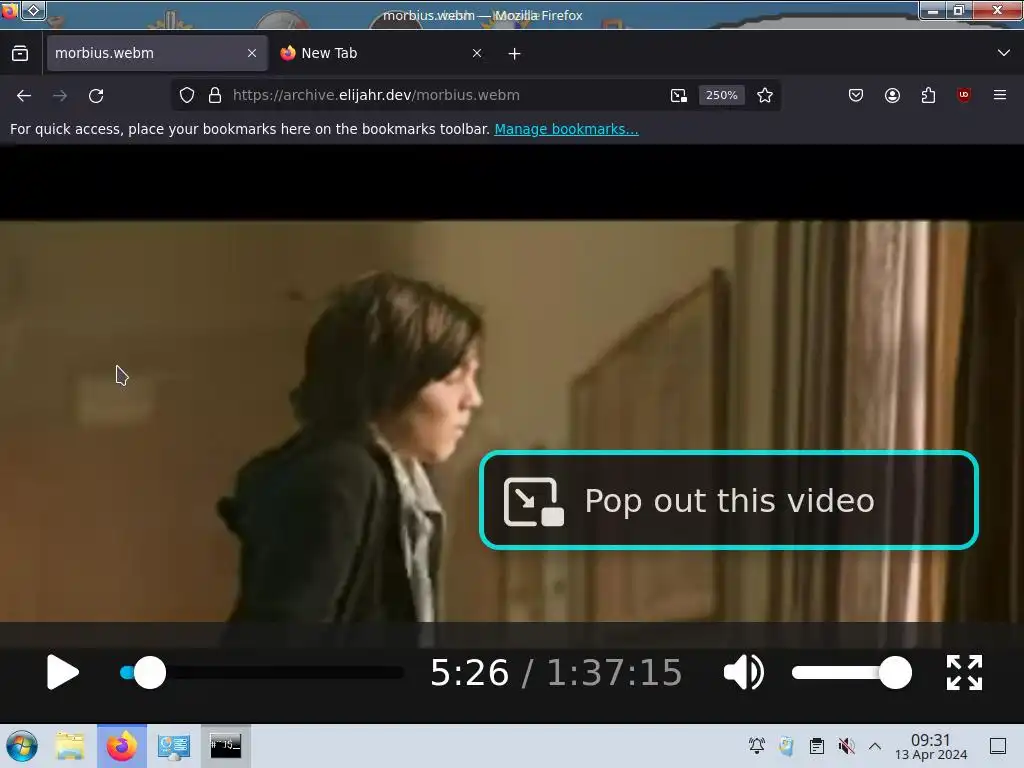1024x768 pixels.
Task: Show the desktop via the corner button
Action: pyautogui.click(x=998, y=746)
